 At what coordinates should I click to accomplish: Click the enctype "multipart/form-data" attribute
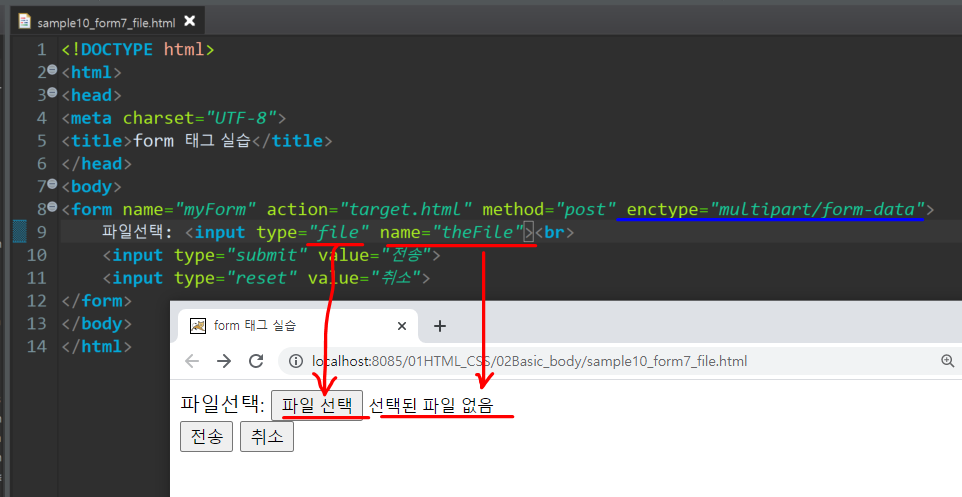(x=775, y=209)
